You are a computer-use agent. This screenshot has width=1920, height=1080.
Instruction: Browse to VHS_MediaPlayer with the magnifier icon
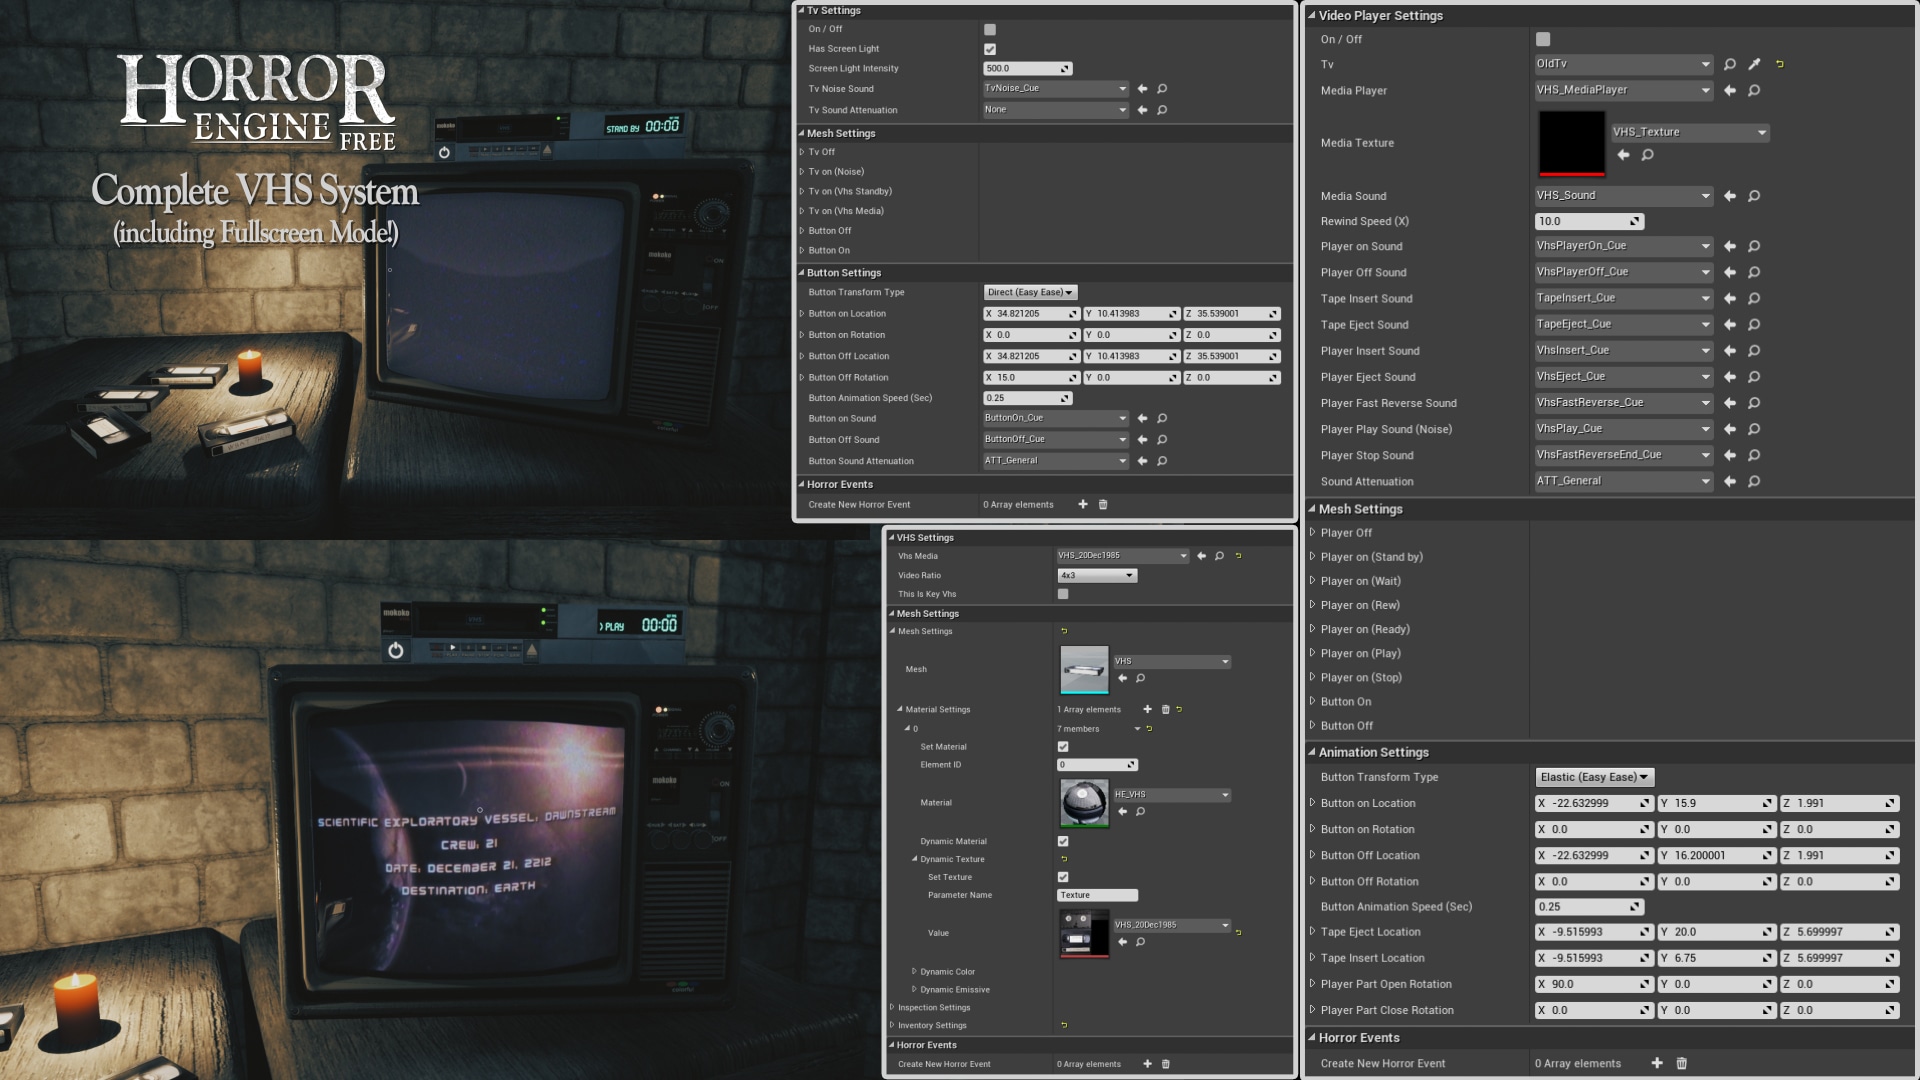pos(1753,90)
